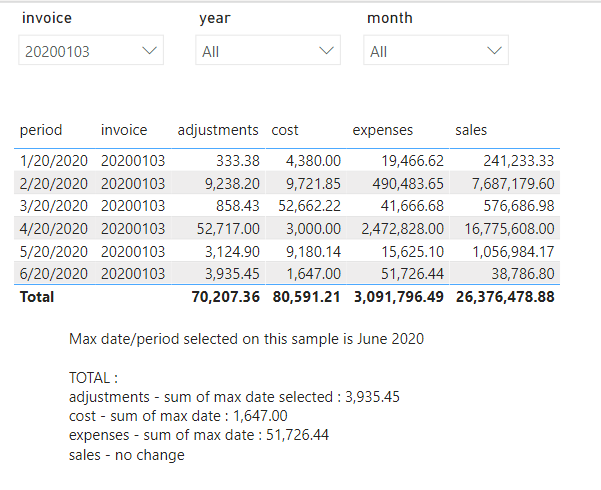Click the 'sales - no change' note line
Image resolution: width=601 pixels, height=490 pixels.
[127, 455]
